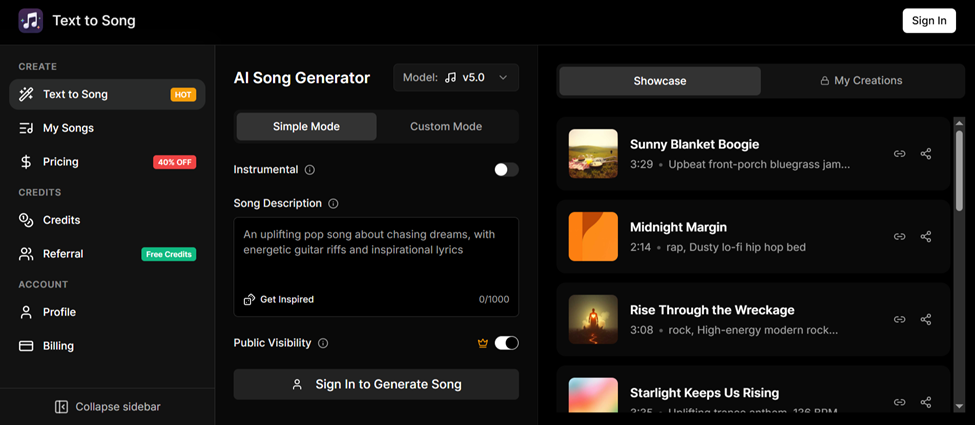Screen dimensions: 975x425
Task: Click the Text to Song logo icon
Action: pos(31,20)
